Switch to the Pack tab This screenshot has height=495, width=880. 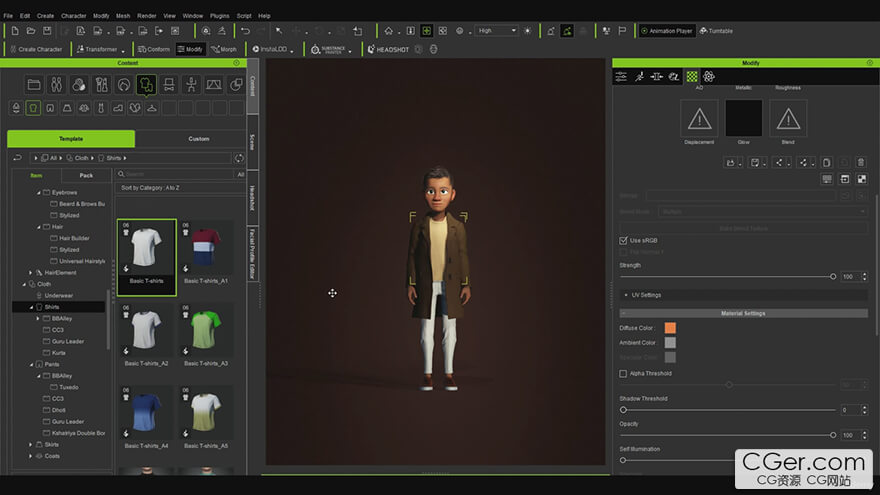86,176
